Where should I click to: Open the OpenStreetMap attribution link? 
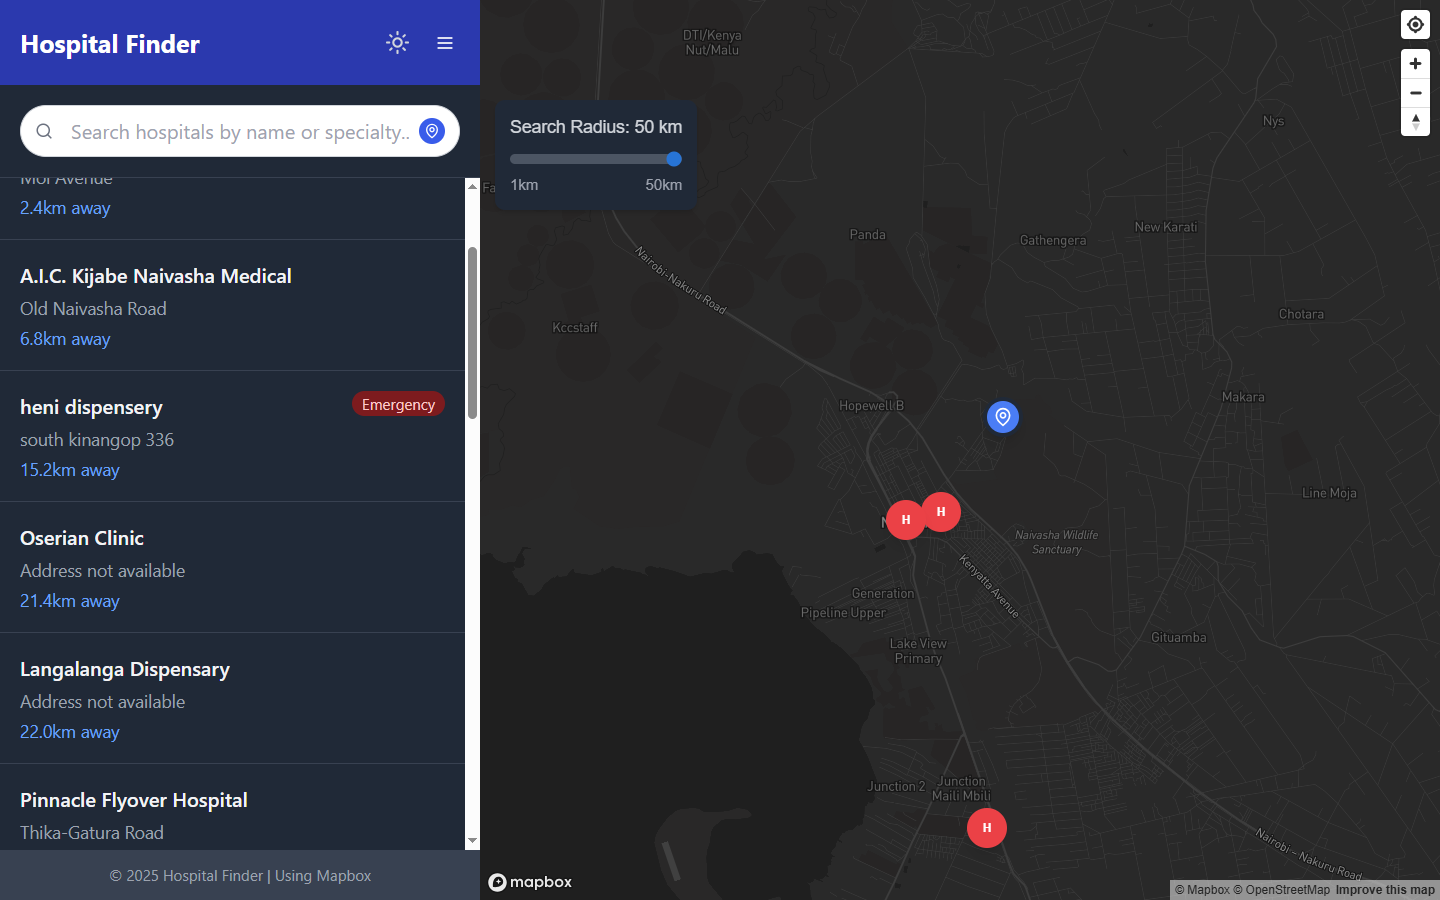point(1281,890)
